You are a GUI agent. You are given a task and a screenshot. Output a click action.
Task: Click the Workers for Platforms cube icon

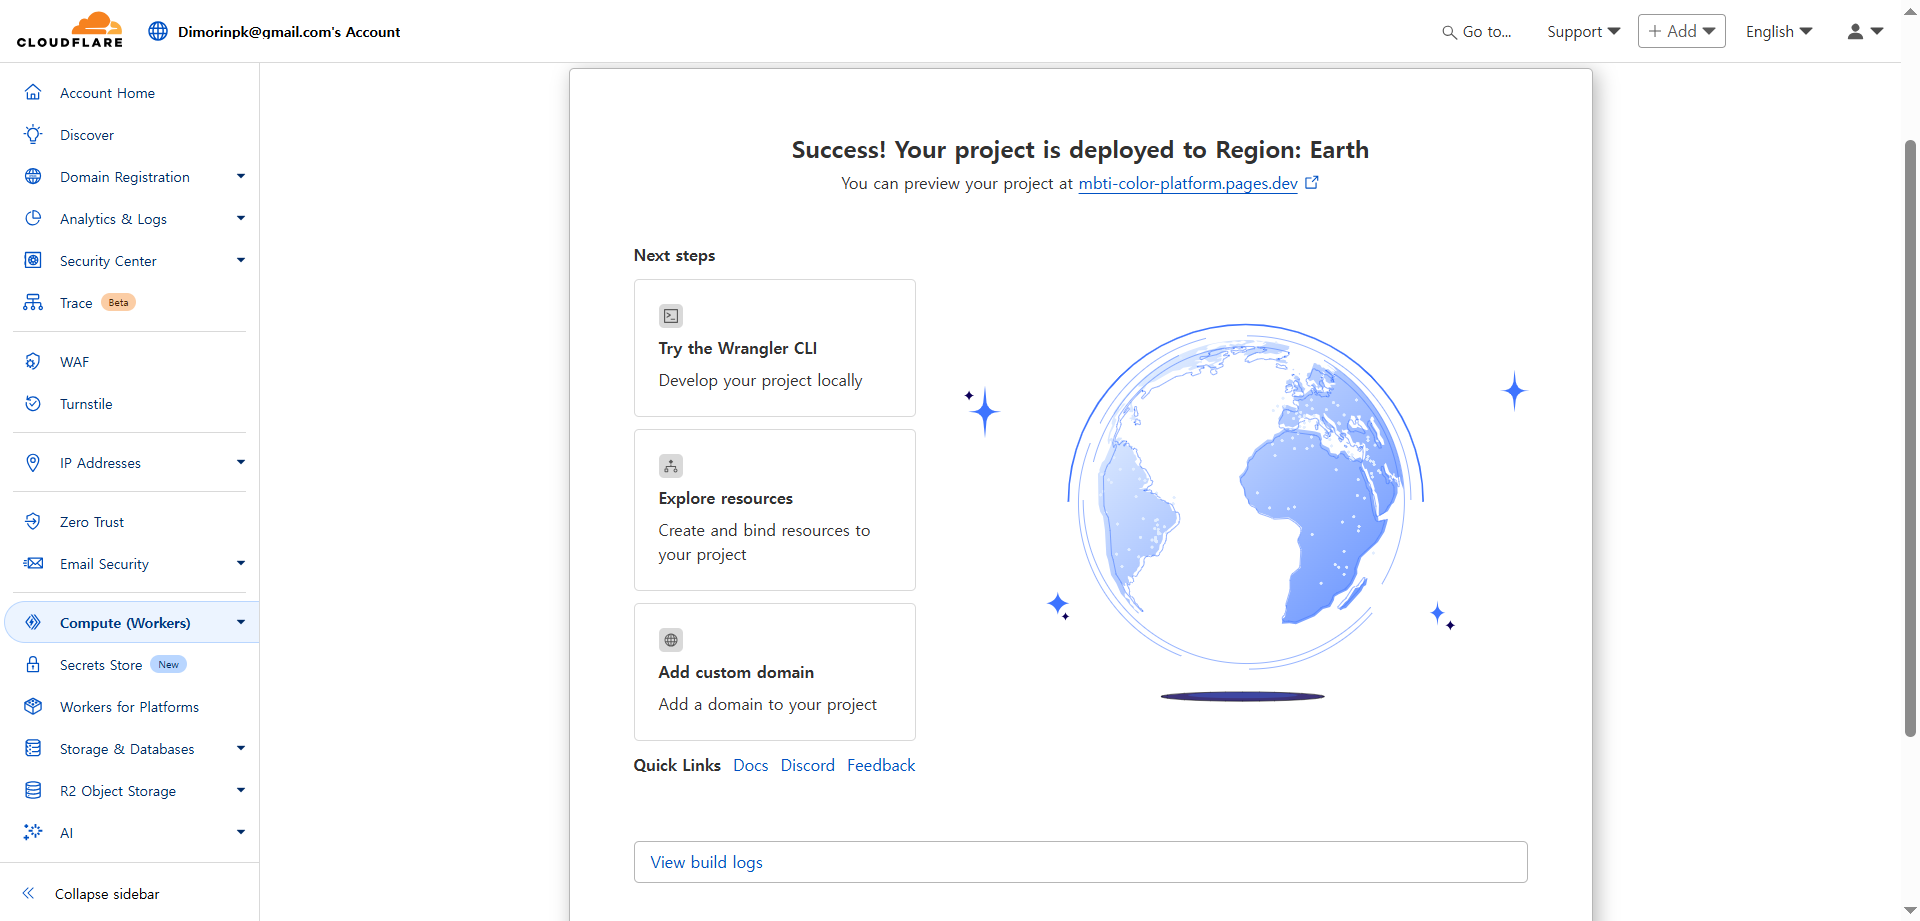coord(33,706)
